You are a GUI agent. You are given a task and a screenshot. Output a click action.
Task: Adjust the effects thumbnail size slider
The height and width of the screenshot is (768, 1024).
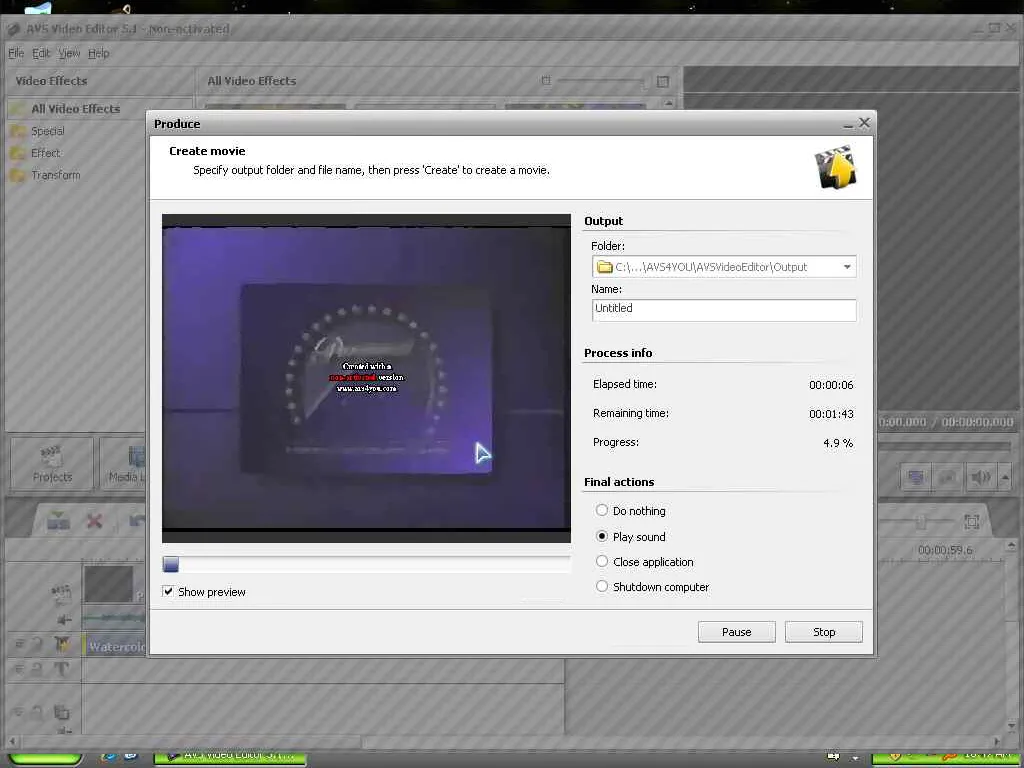pyautogui.click(x=600, y=81)
